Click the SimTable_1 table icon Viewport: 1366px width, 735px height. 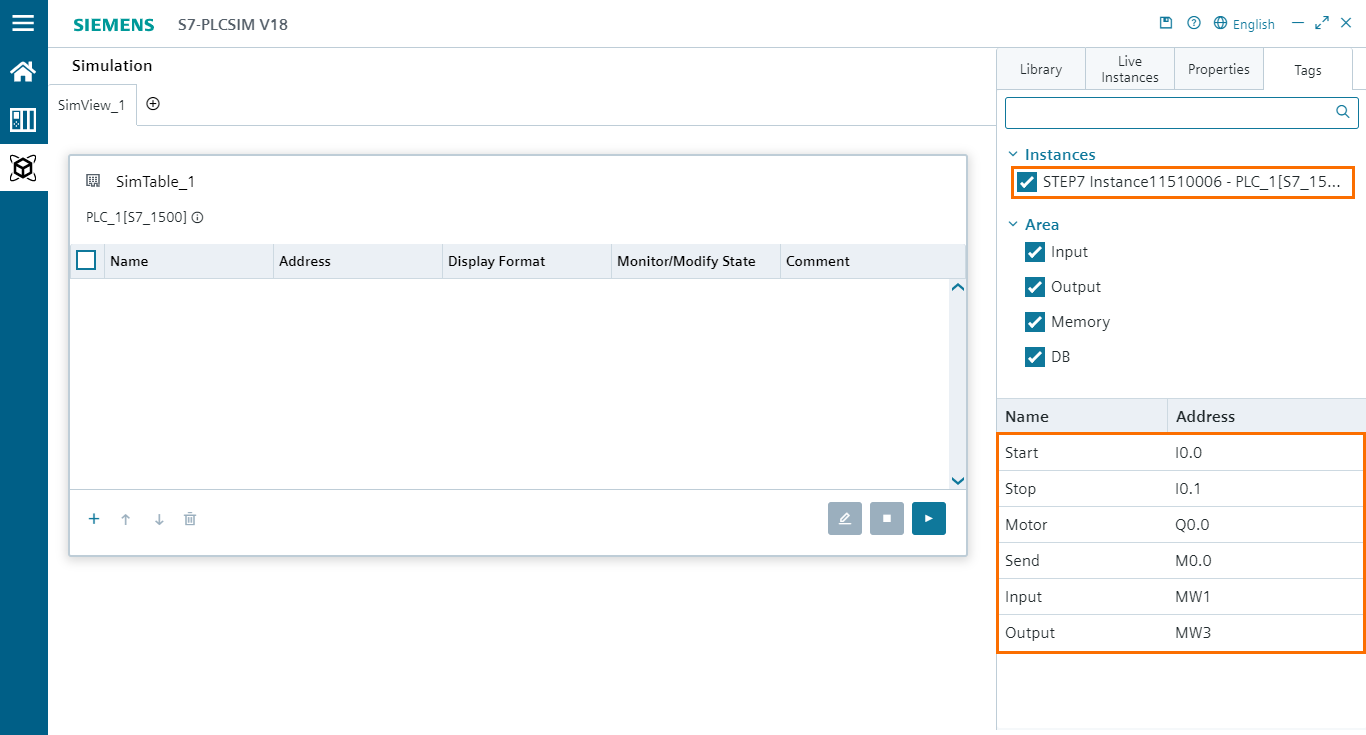93,181
